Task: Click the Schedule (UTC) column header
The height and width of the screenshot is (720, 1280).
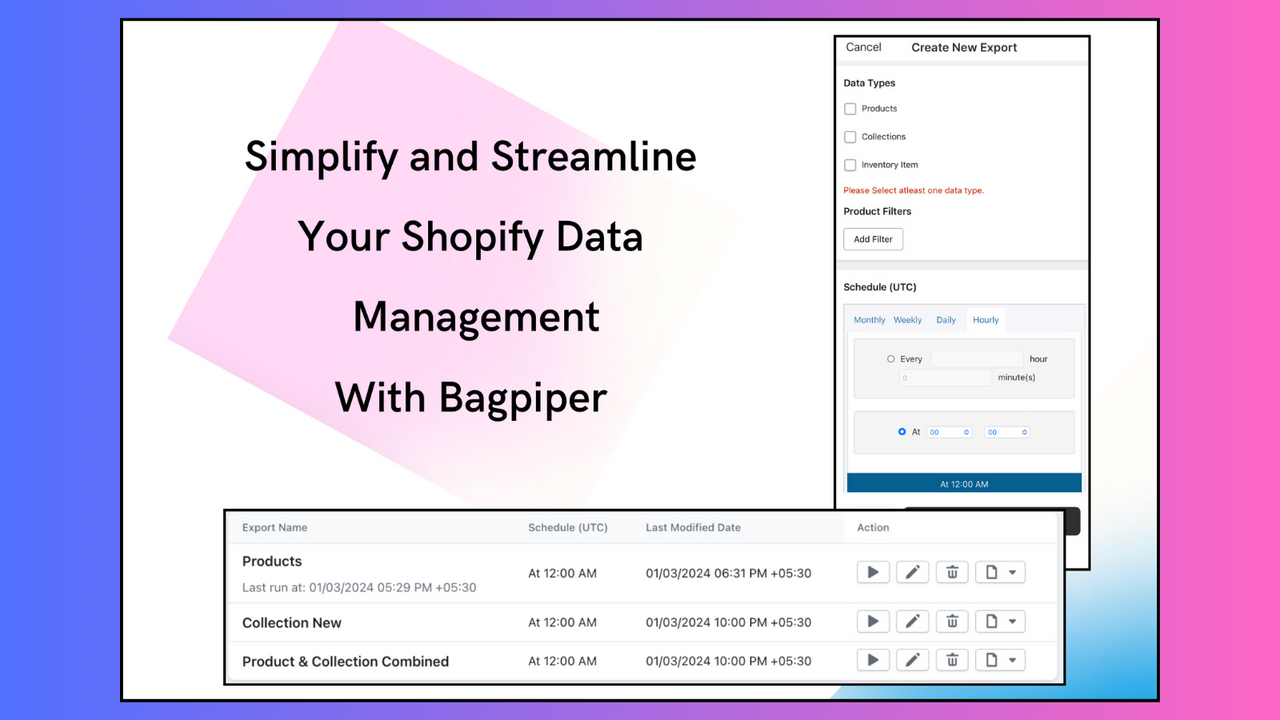Action: point(568,527)
